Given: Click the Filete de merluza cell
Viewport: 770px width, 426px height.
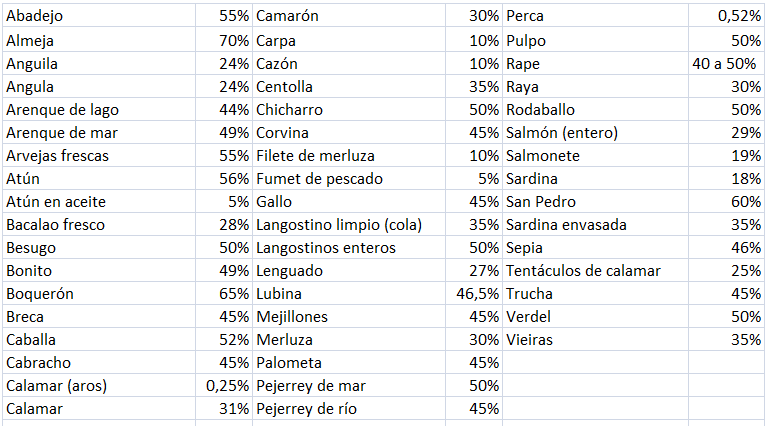Looking at the screenshot, I should point(348,156).
